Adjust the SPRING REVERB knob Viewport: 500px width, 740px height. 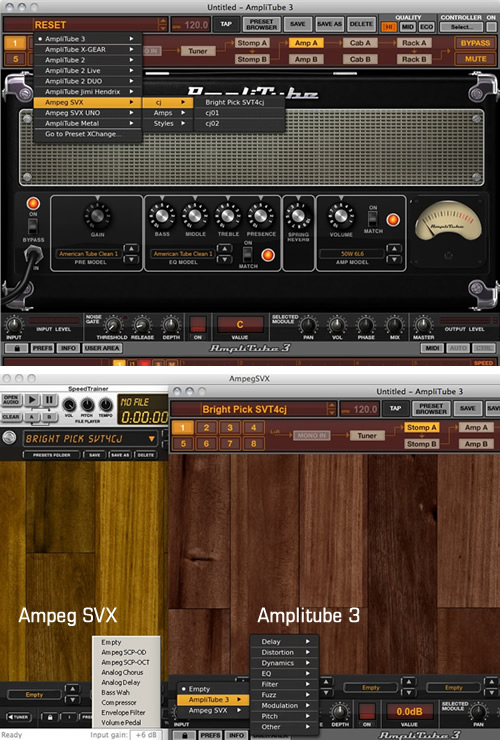pyautogui.click(x=298, y=216)
